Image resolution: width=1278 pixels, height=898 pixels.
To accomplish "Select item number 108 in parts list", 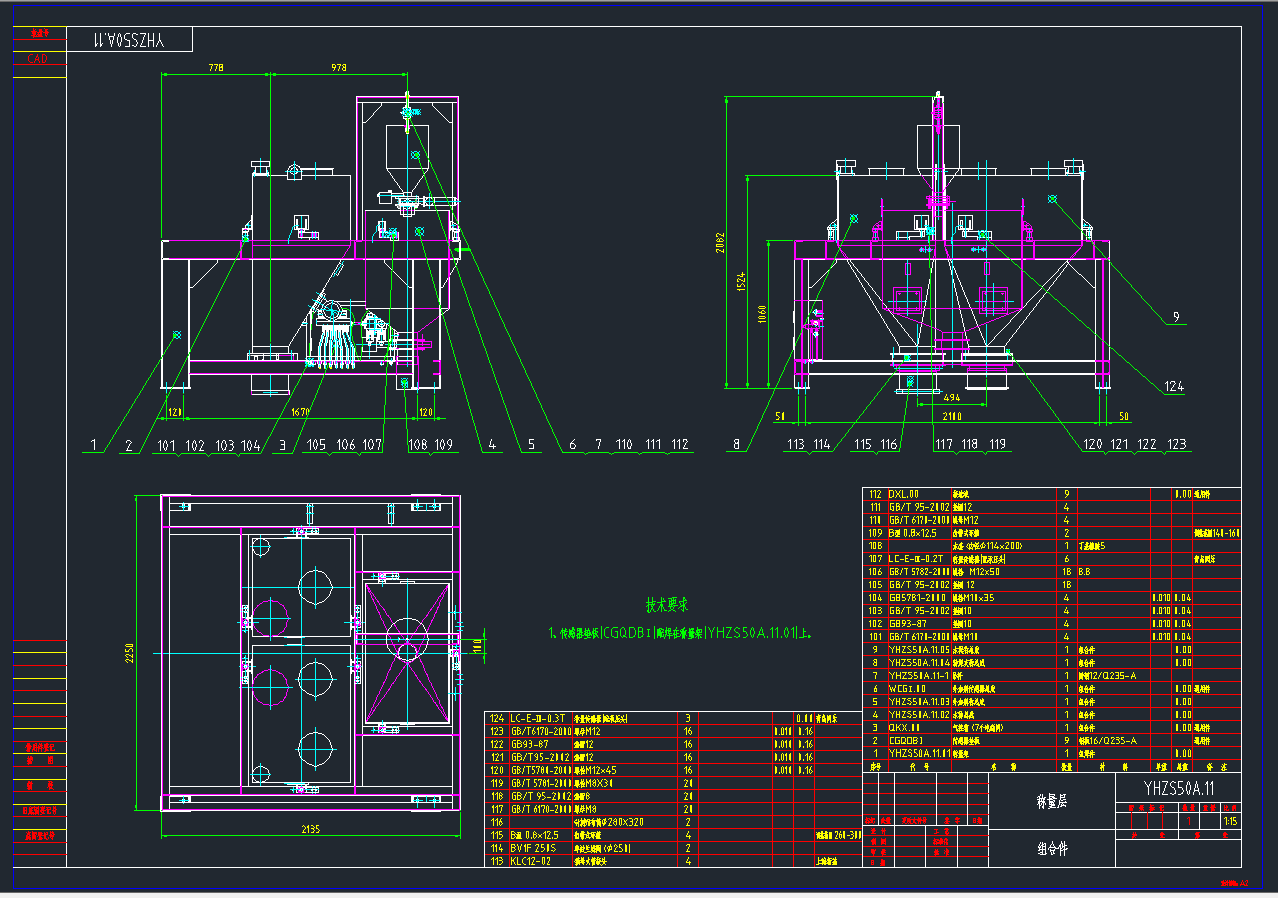I will tap(875, 546).
